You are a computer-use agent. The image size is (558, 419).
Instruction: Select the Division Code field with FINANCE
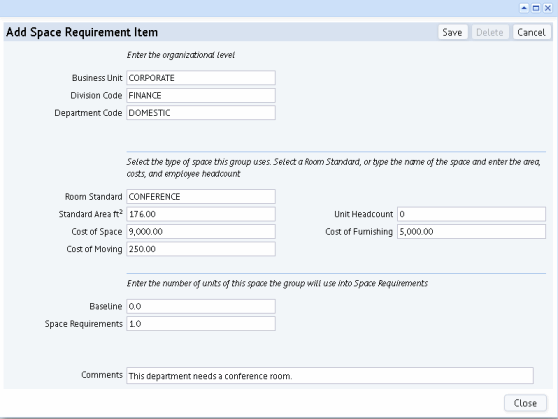[201, 95]
